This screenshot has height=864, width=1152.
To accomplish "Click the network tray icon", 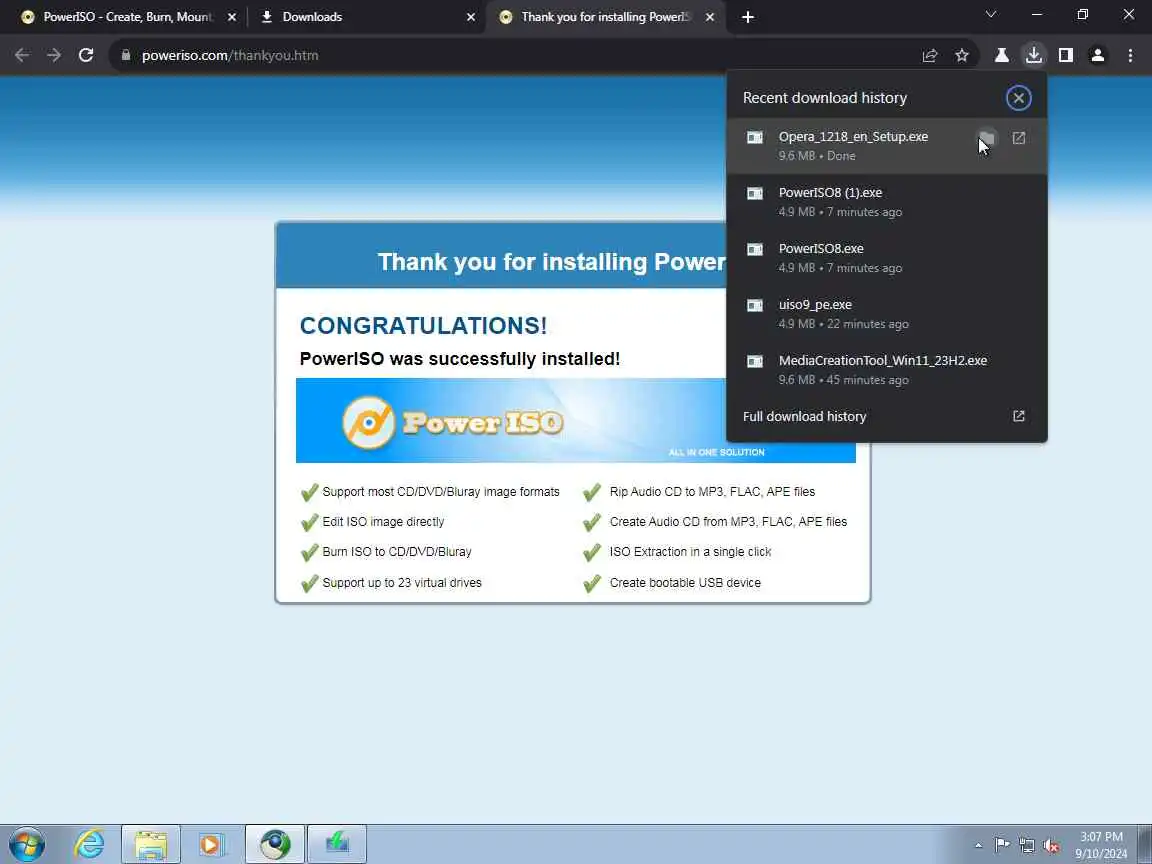I will coord(1027,845).
